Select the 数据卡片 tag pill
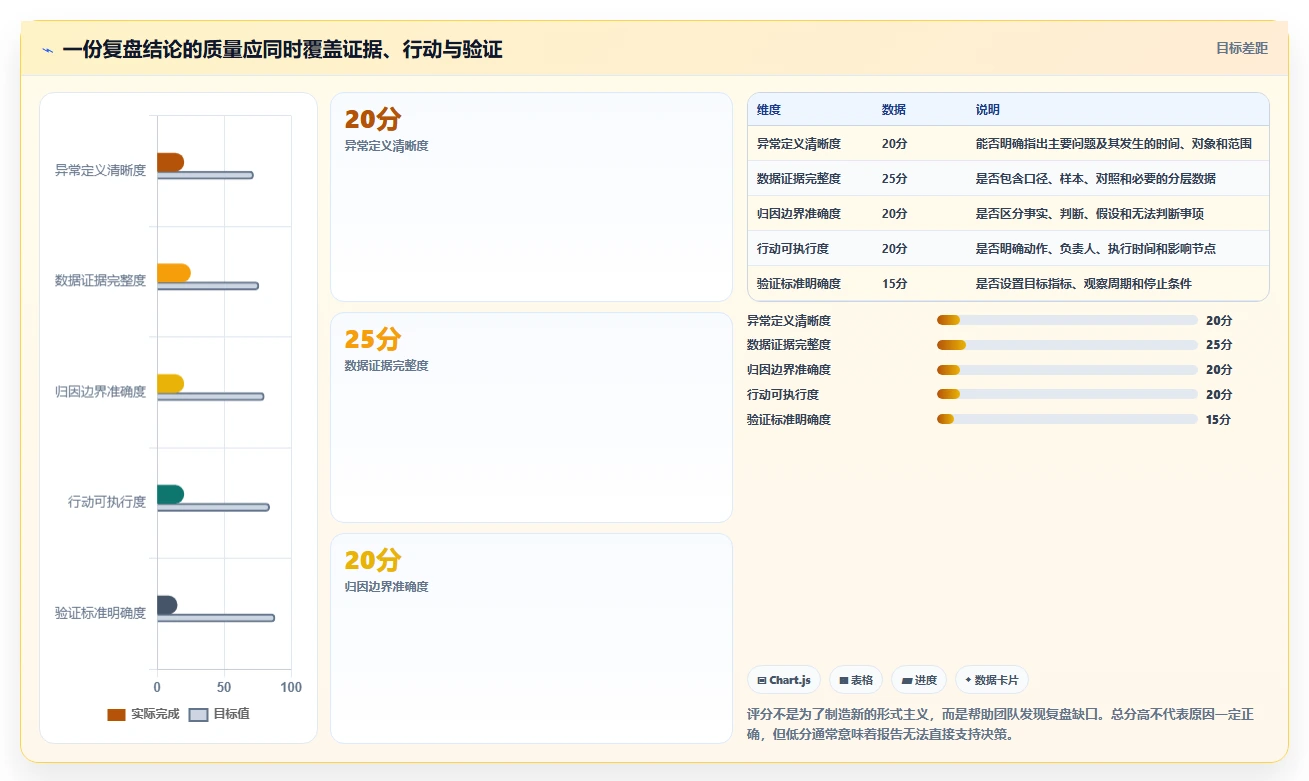 coord(992,680)
